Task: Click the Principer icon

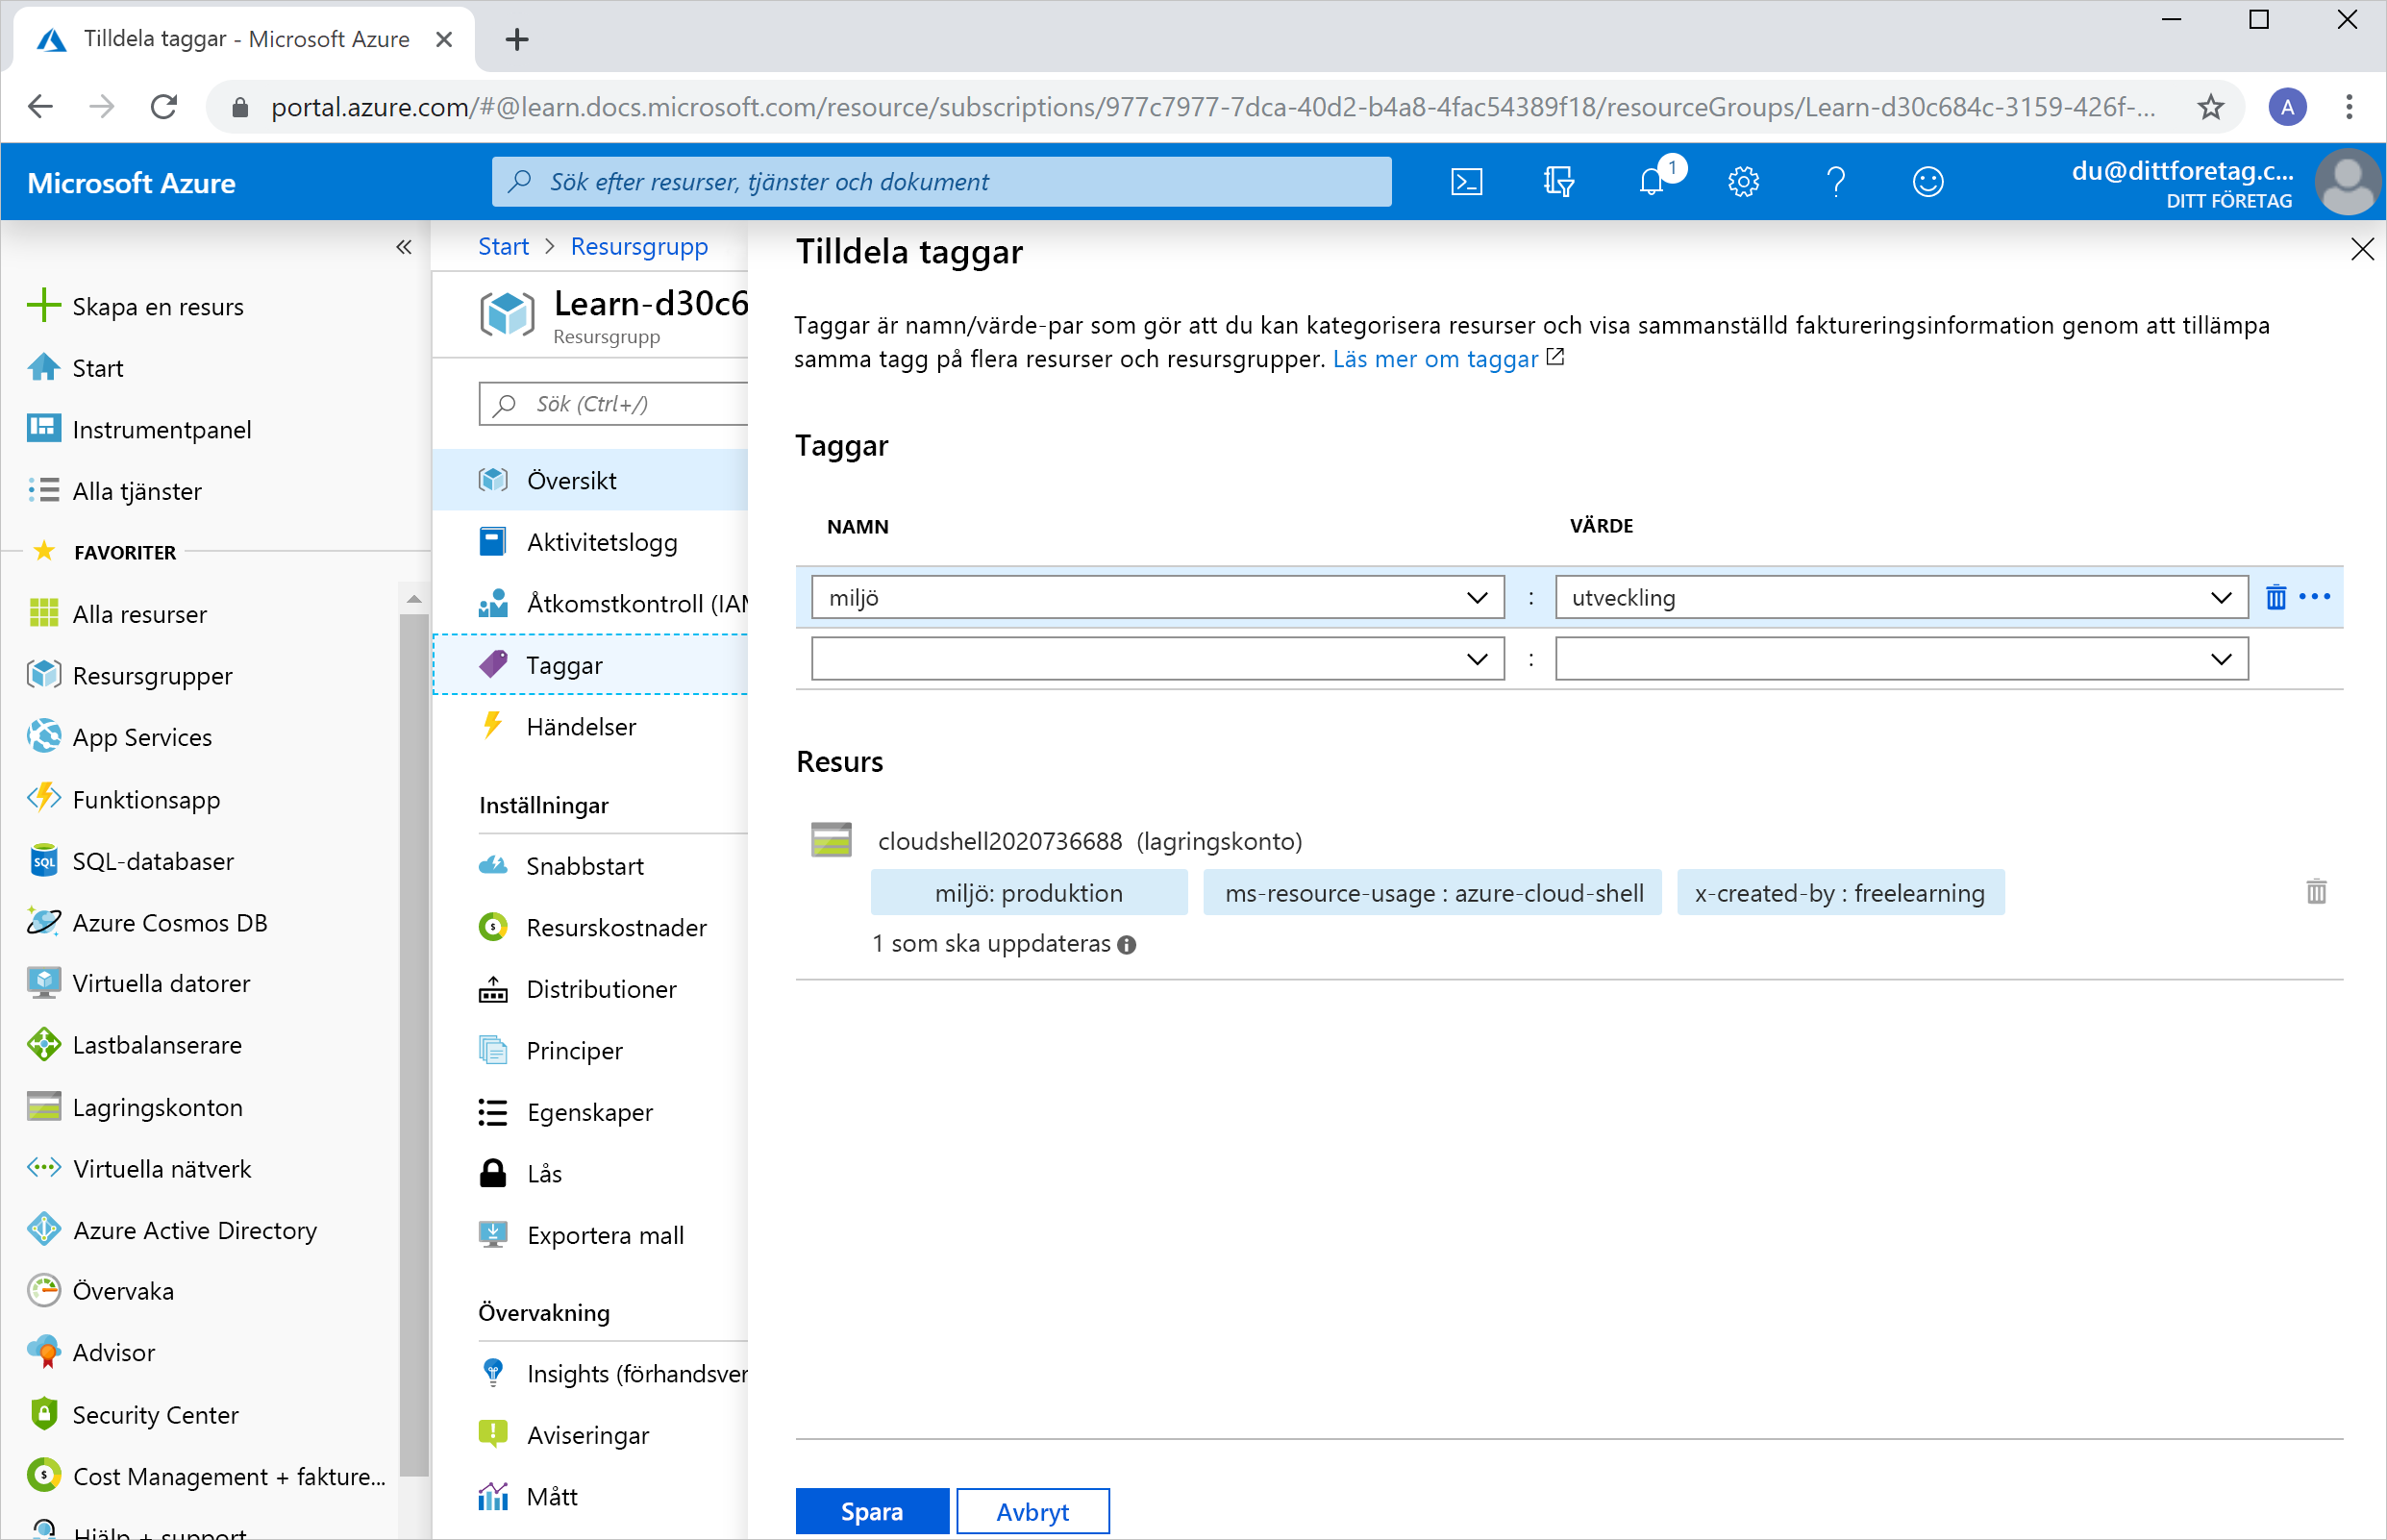Action: (x=494, y=1050)
